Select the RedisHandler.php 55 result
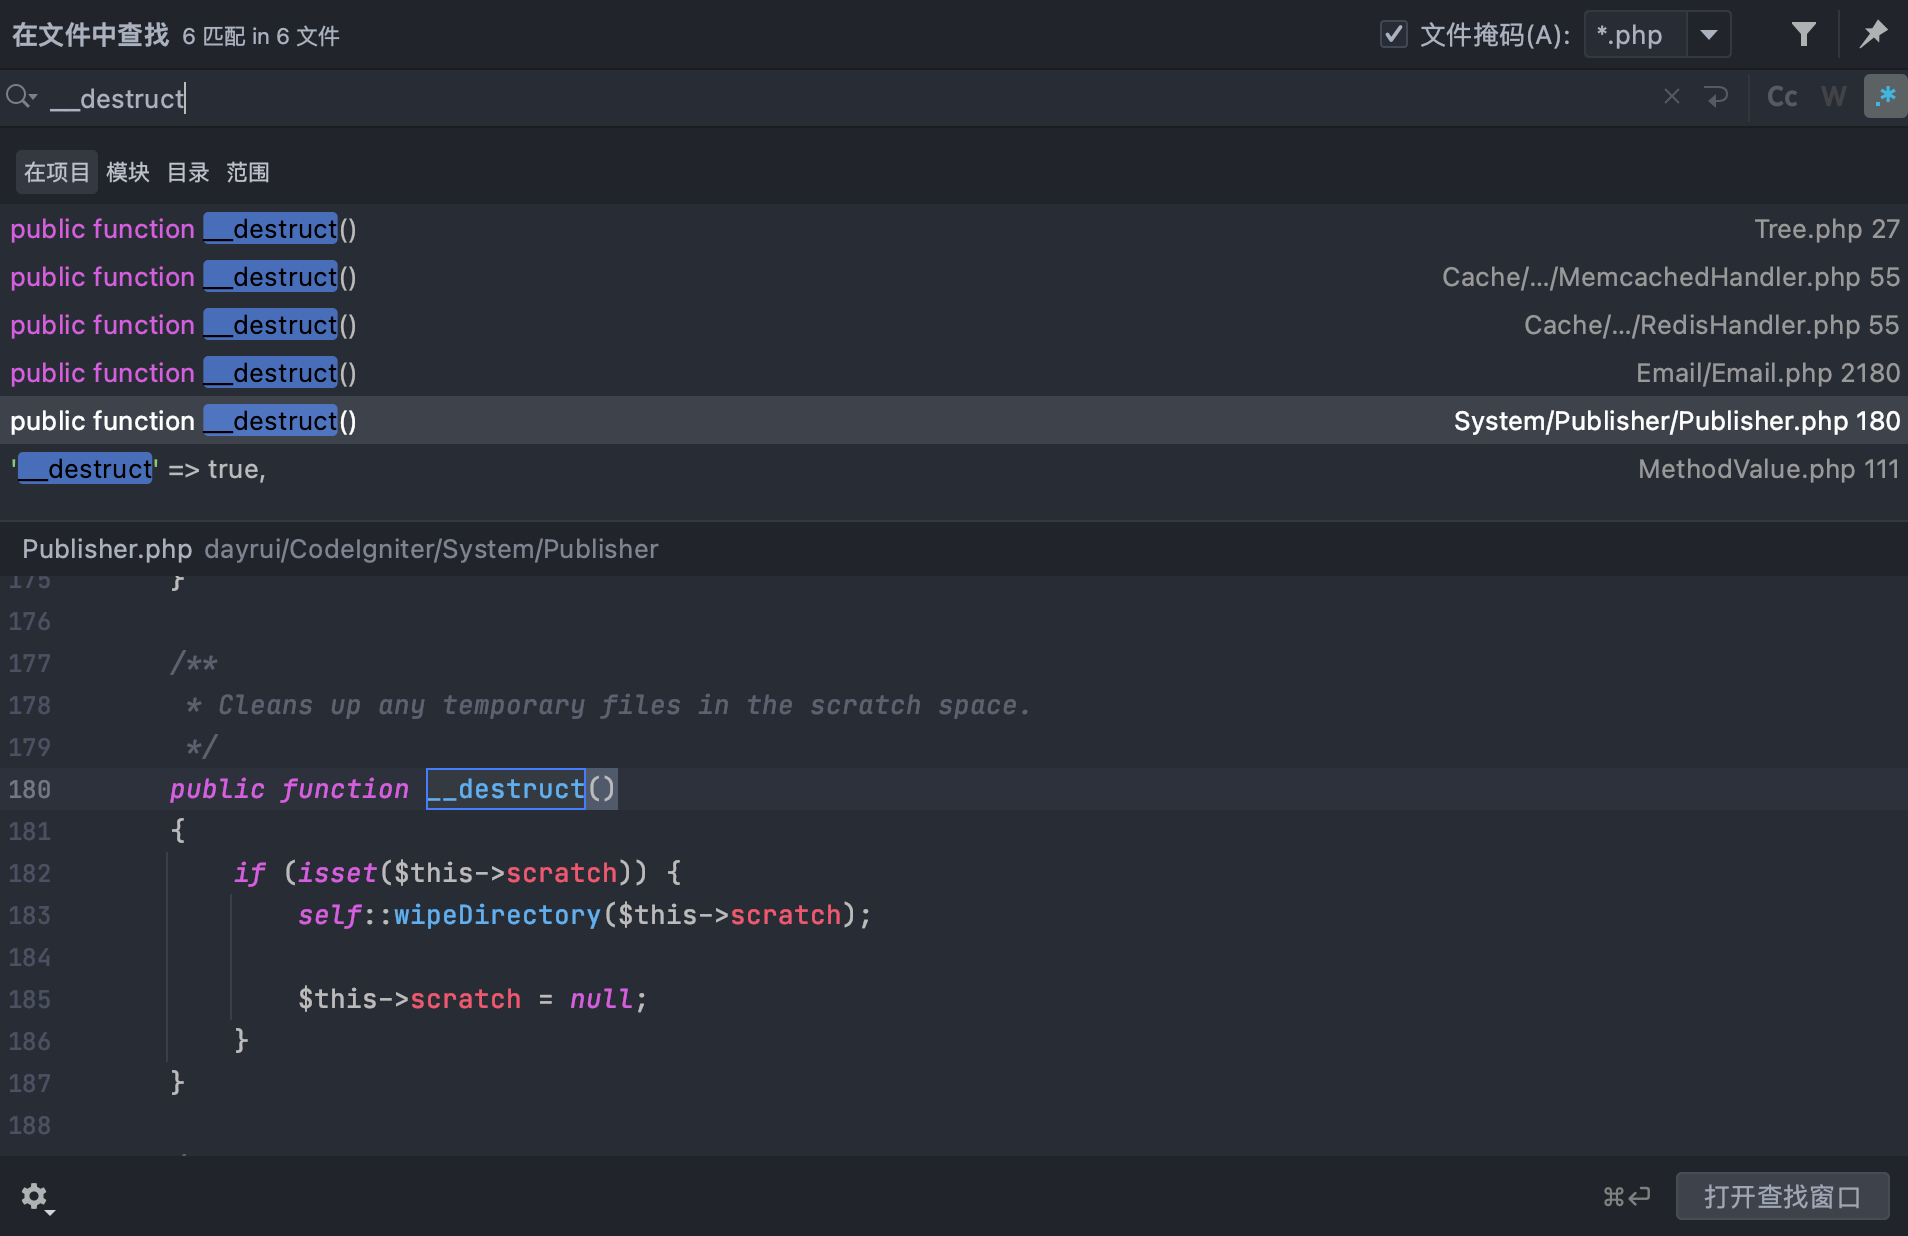Image resolution: width=1908 pixels, height=1236 pixels. [954, 325]
